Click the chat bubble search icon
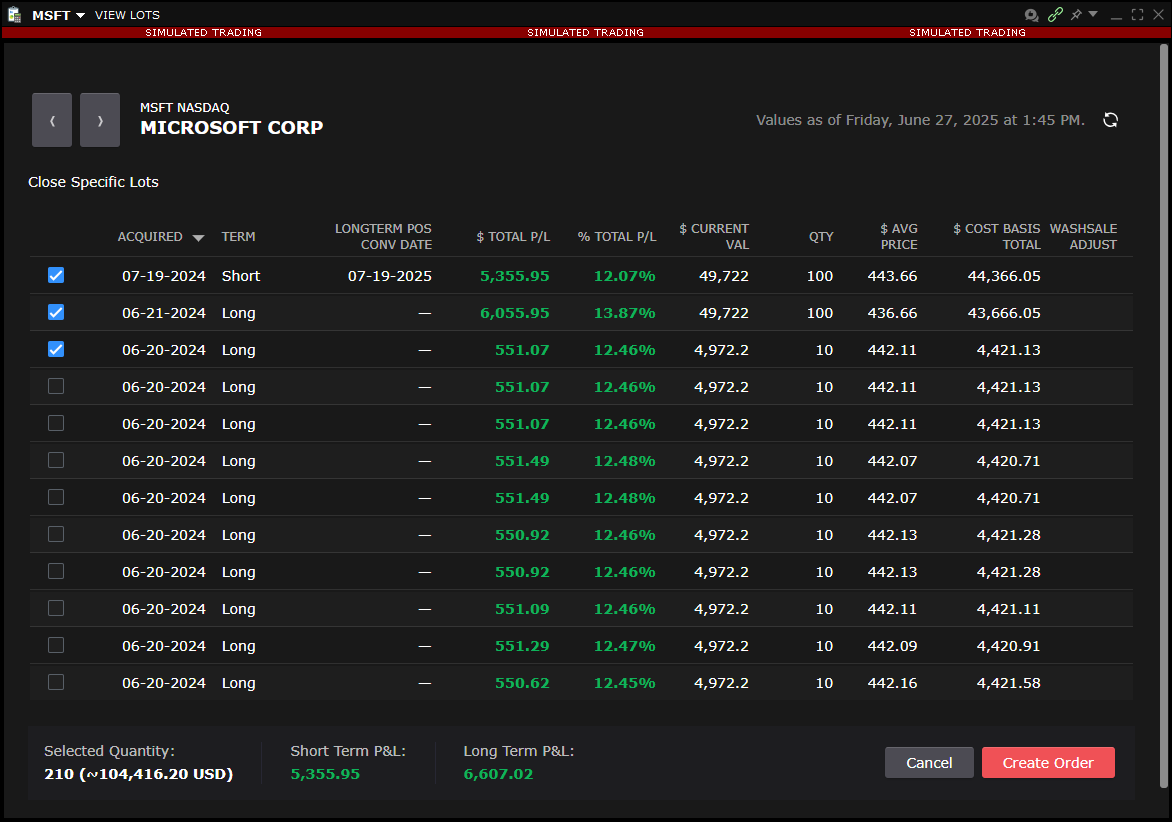This screenshot has width=1172, height=822. click(x=1031, y=15)
